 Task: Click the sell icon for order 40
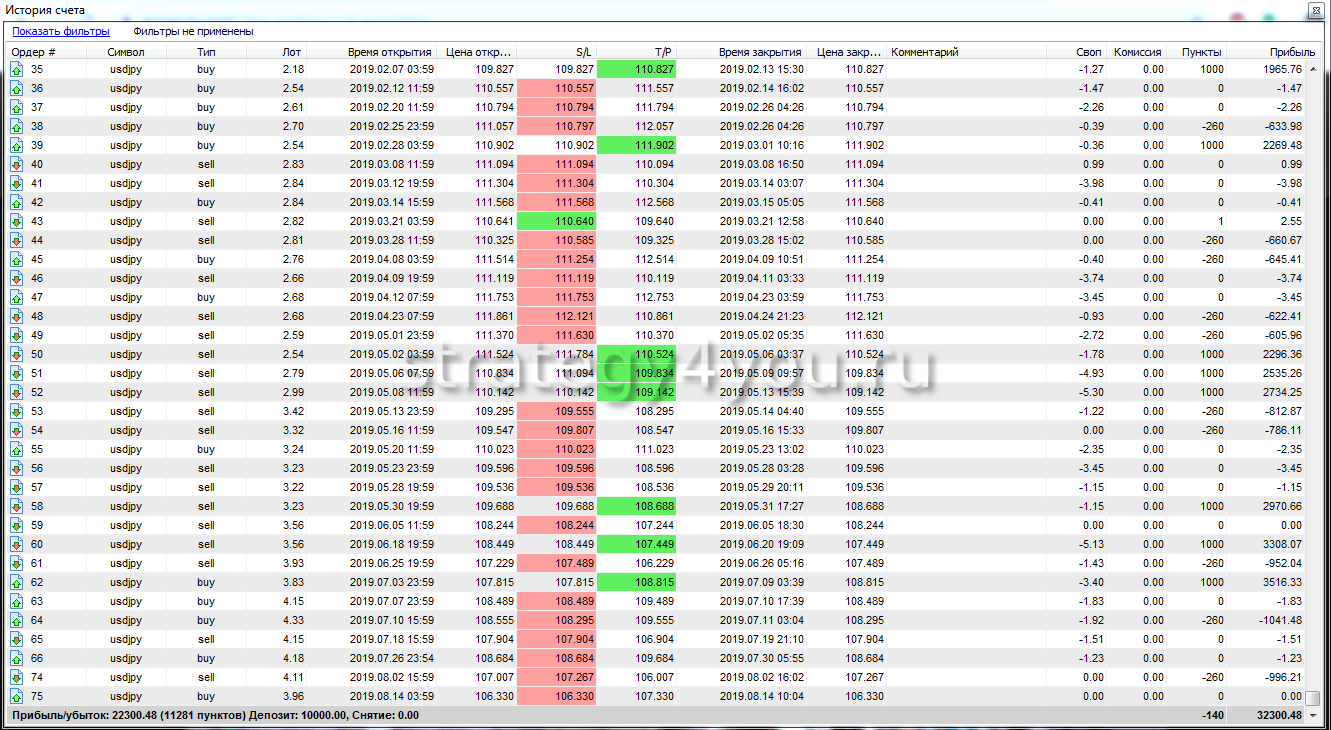[17, 164]
